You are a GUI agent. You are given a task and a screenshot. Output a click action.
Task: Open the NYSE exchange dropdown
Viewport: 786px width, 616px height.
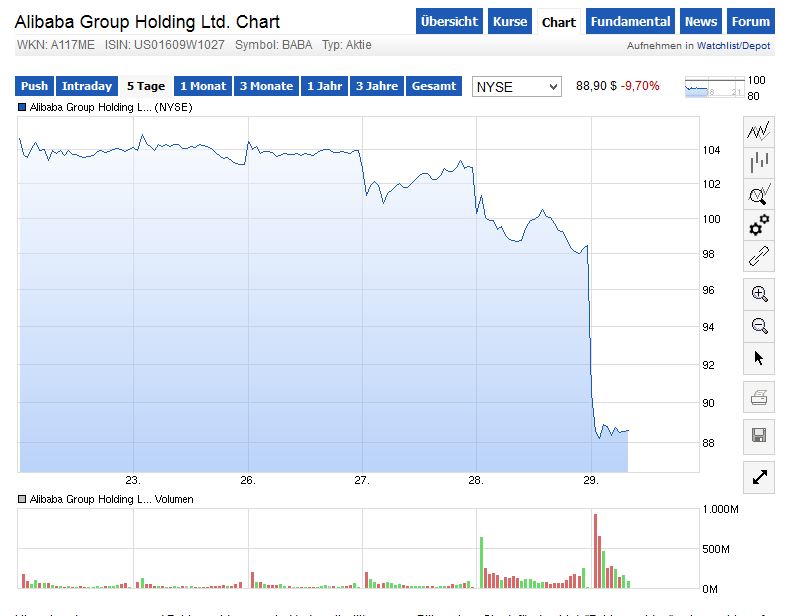[x=516, y=87]
